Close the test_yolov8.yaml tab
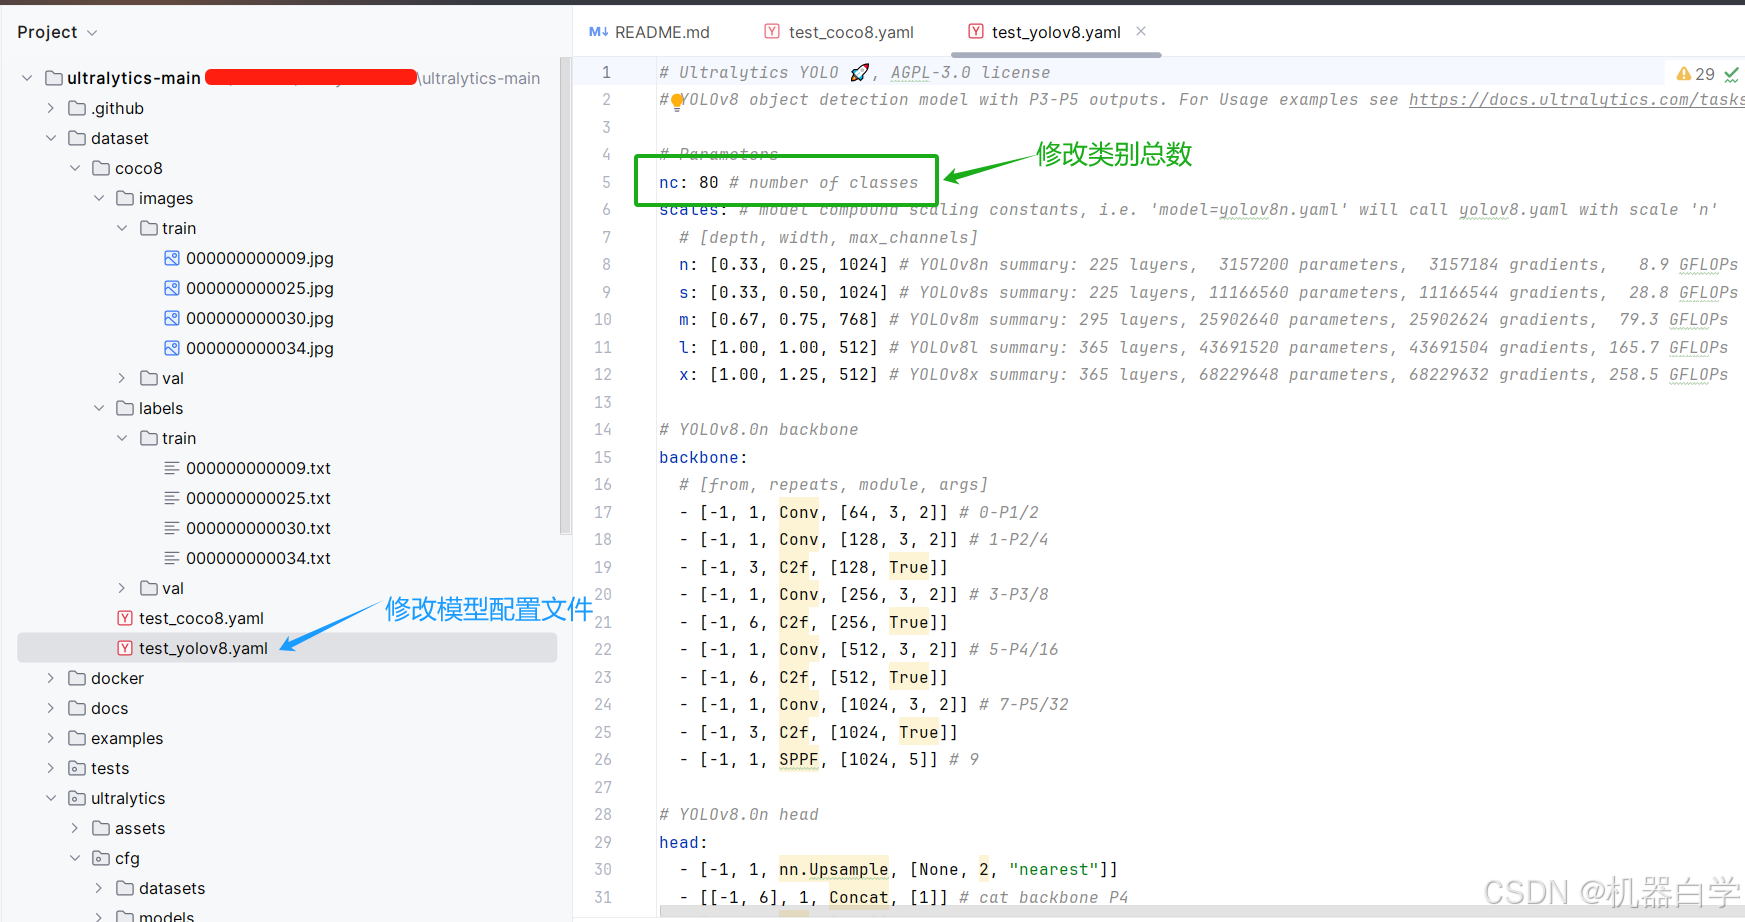 tap(1141, 31)
